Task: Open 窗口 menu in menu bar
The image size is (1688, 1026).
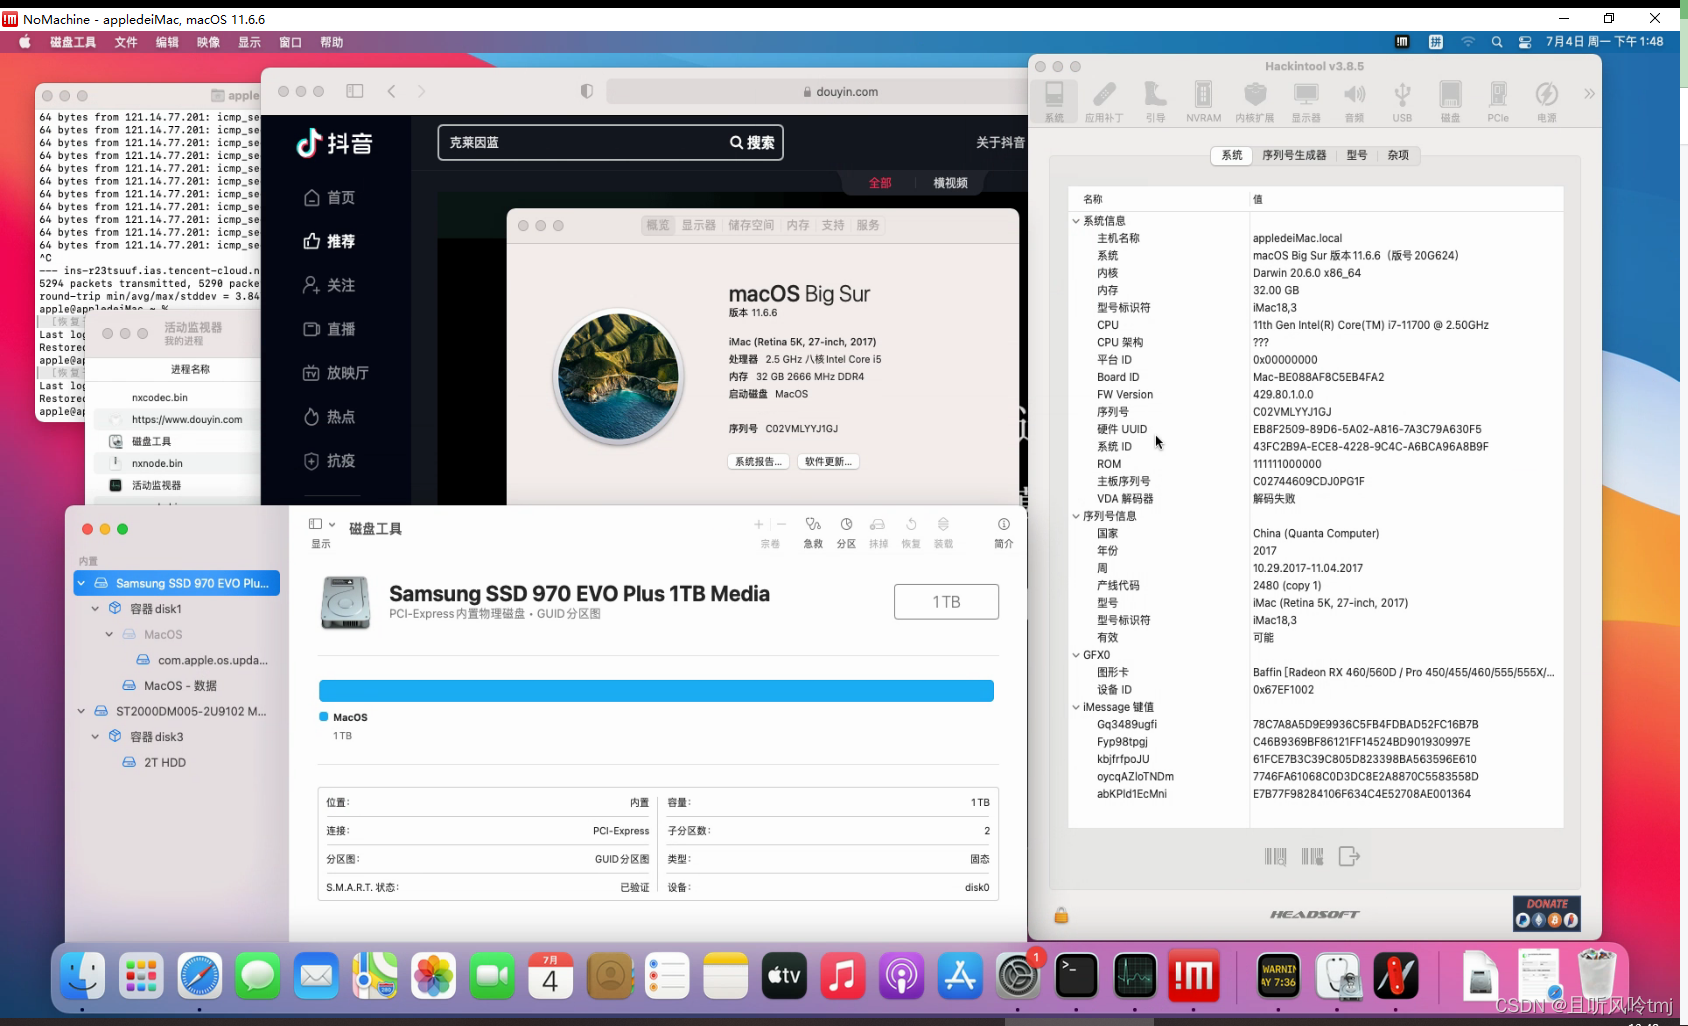Action: pyautogui.click(x=290, y=42)
